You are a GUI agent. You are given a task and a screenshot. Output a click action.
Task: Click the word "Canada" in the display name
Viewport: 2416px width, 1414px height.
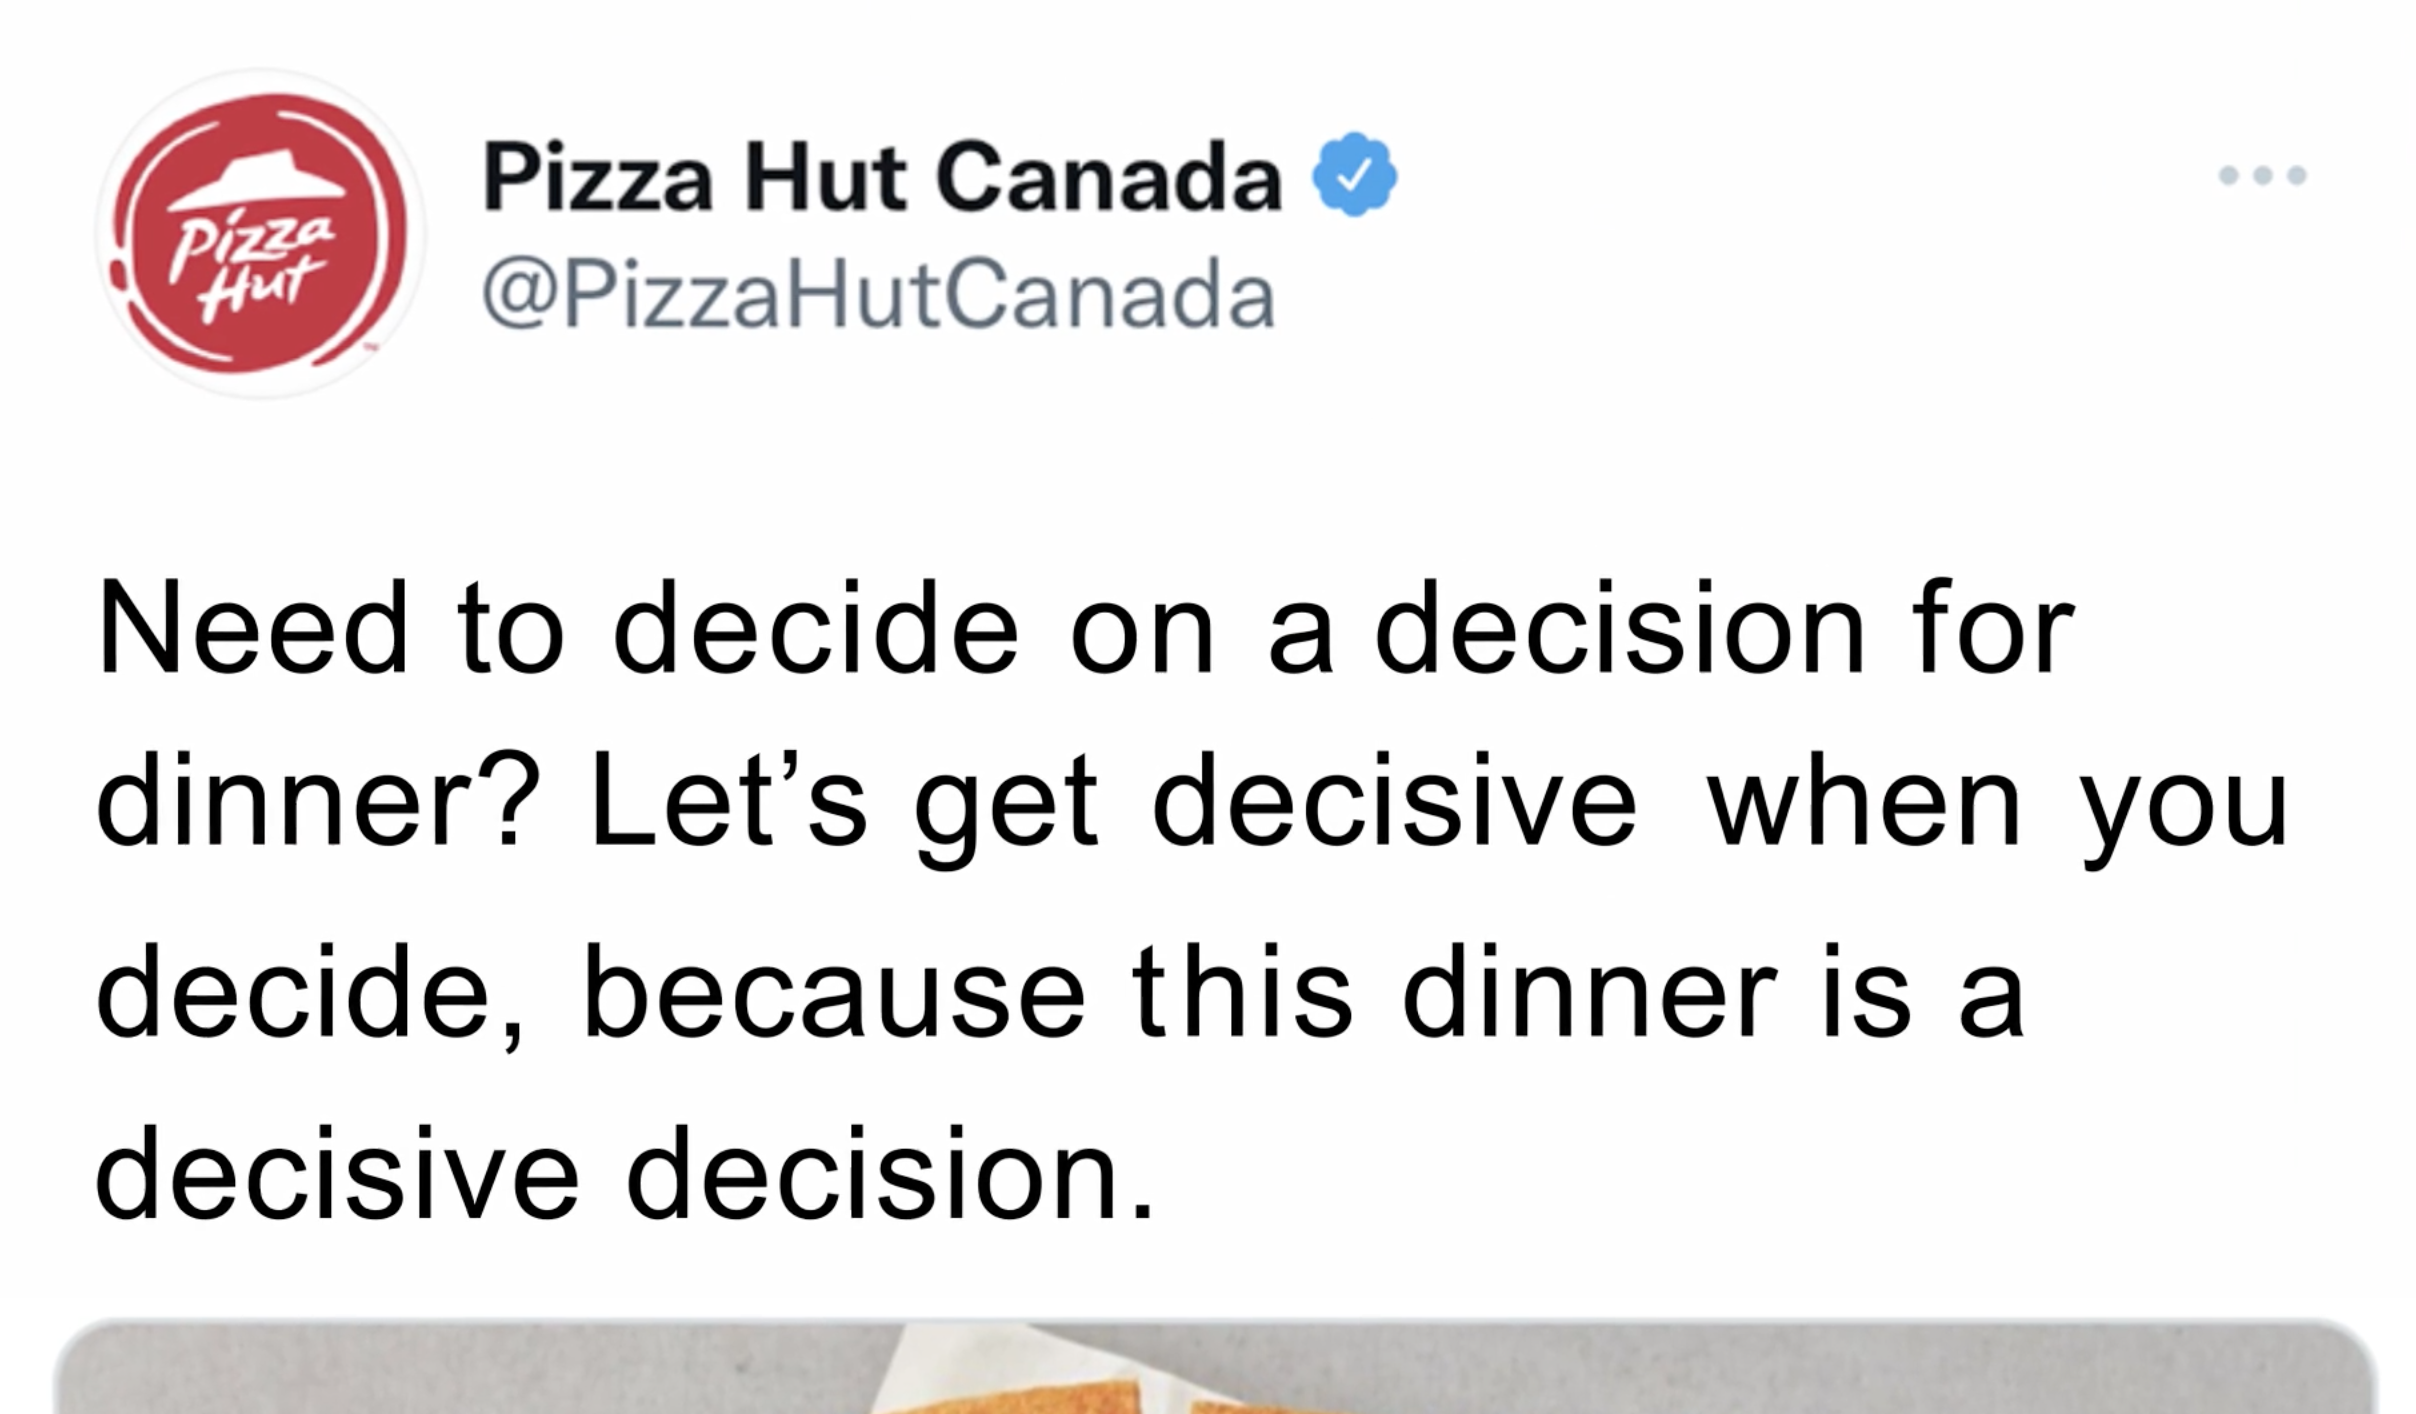[1108, 178]
